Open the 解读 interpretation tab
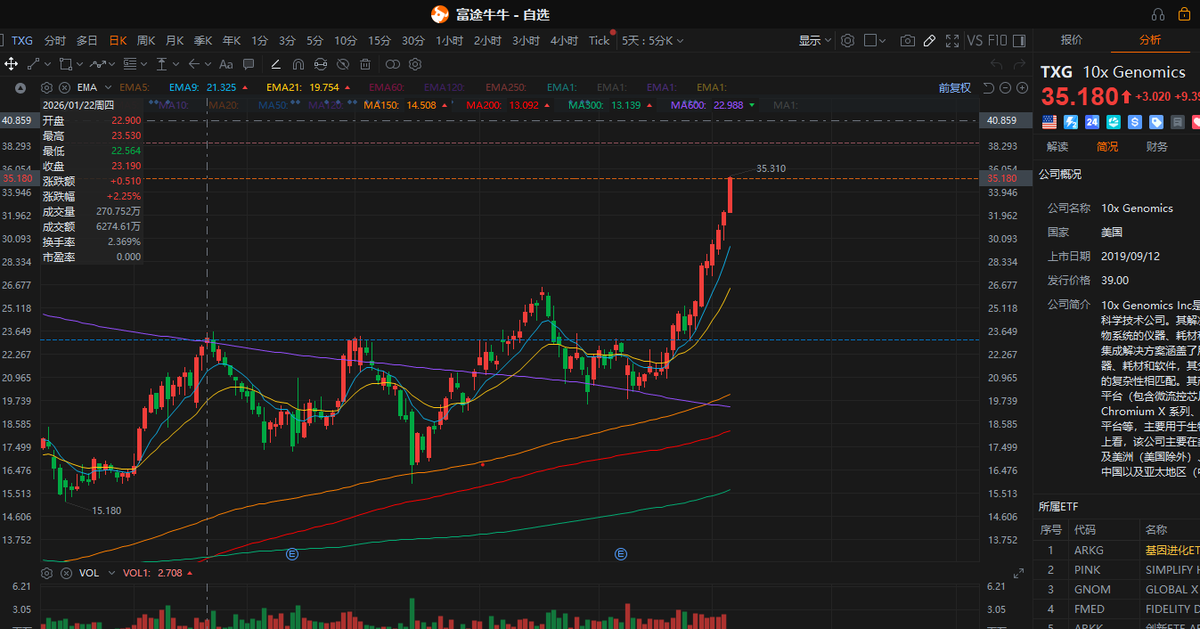This screenshot has width=1200, height=629. tap(1057, 147)
